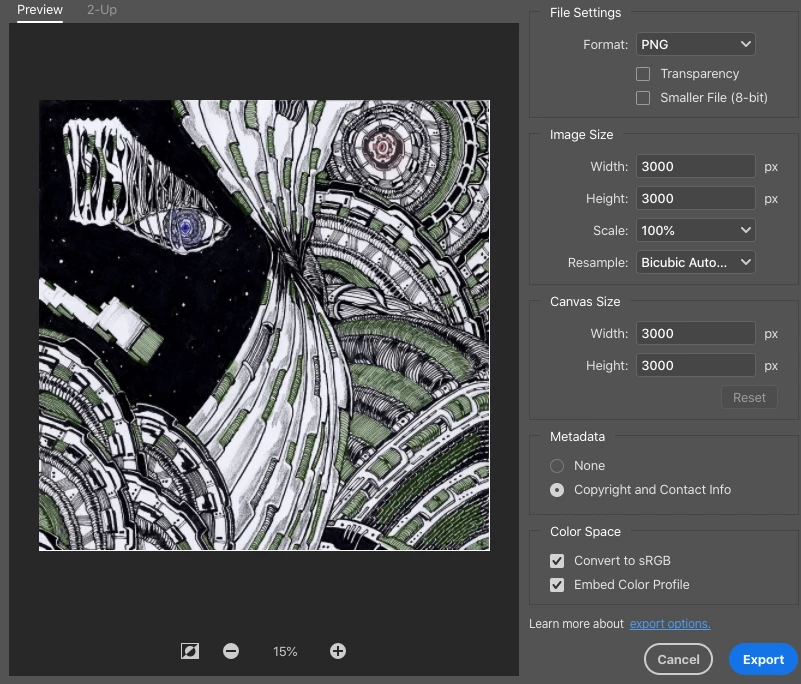Screen dimensions: 801x684
Task: Toggle the preview background color icon
Action: [x=190, y=651]
